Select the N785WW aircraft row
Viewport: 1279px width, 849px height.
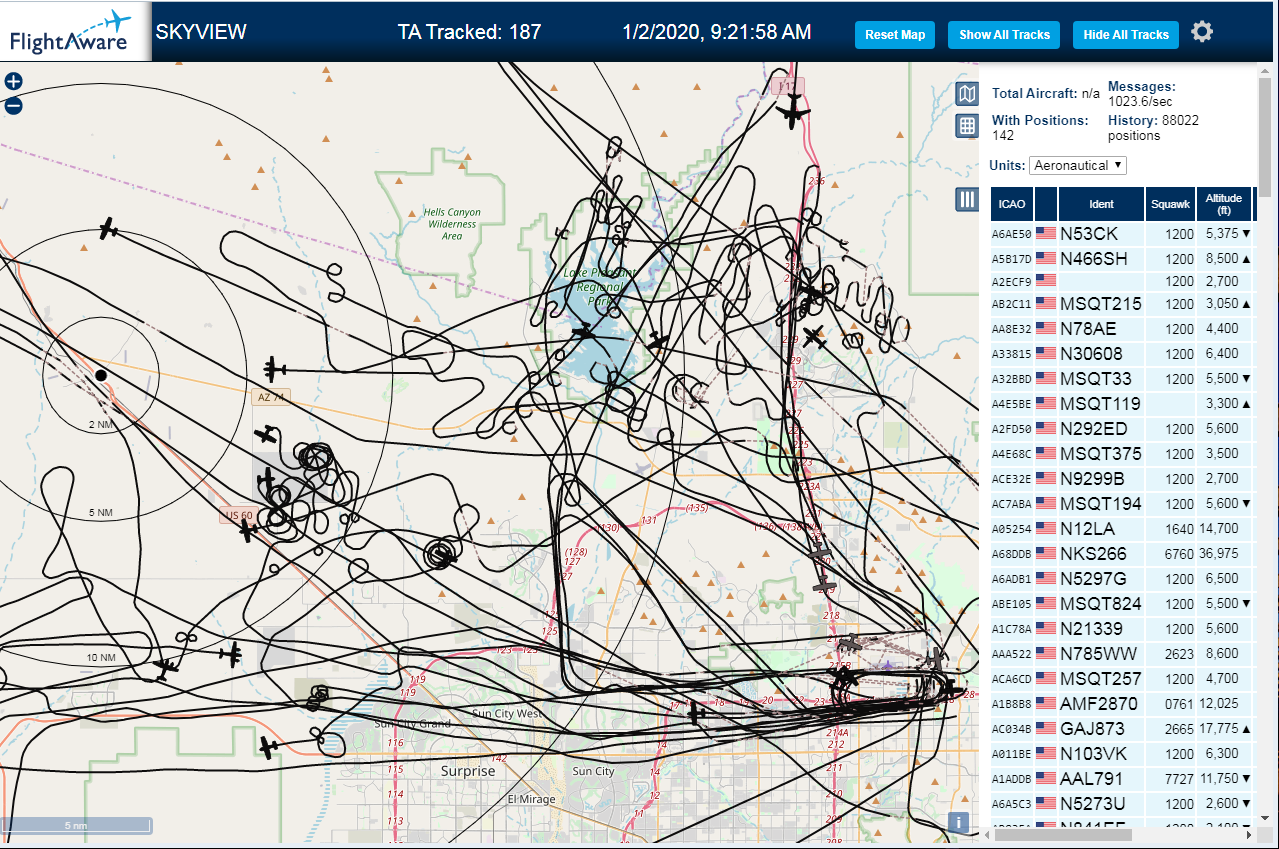1122,653
